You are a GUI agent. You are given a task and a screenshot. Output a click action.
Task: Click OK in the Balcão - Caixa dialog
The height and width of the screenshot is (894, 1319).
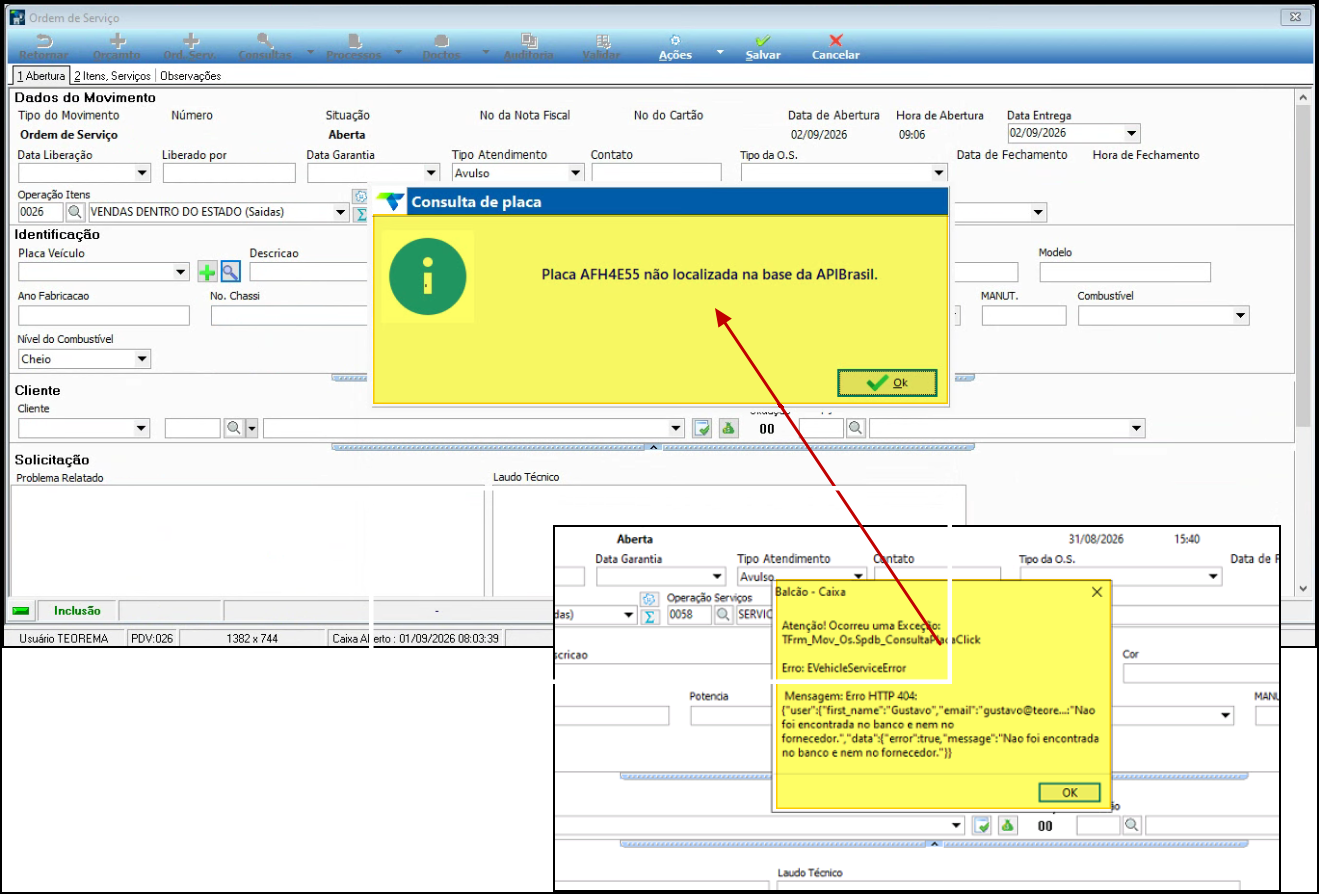pos(1069,792)
